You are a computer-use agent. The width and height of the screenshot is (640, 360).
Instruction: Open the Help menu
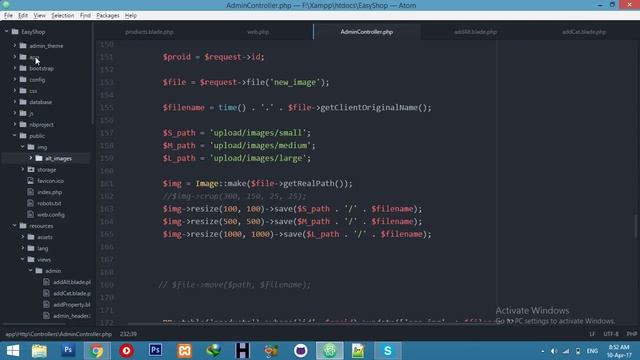coord(131,16)
